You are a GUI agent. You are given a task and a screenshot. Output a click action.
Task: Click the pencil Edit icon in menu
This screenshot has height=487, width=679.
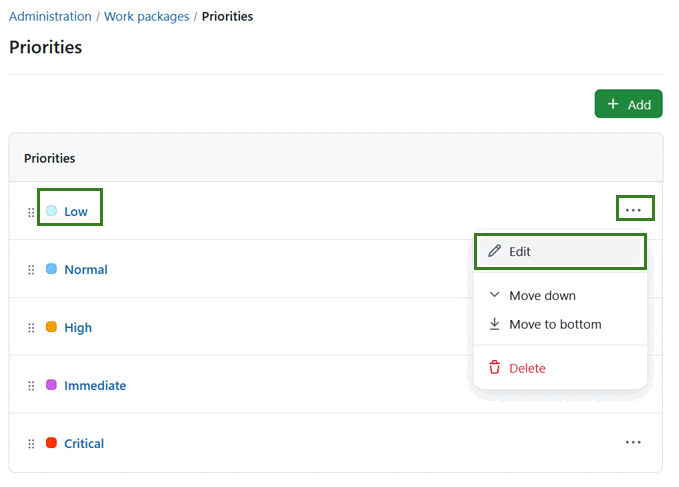(x=494, y=252)
